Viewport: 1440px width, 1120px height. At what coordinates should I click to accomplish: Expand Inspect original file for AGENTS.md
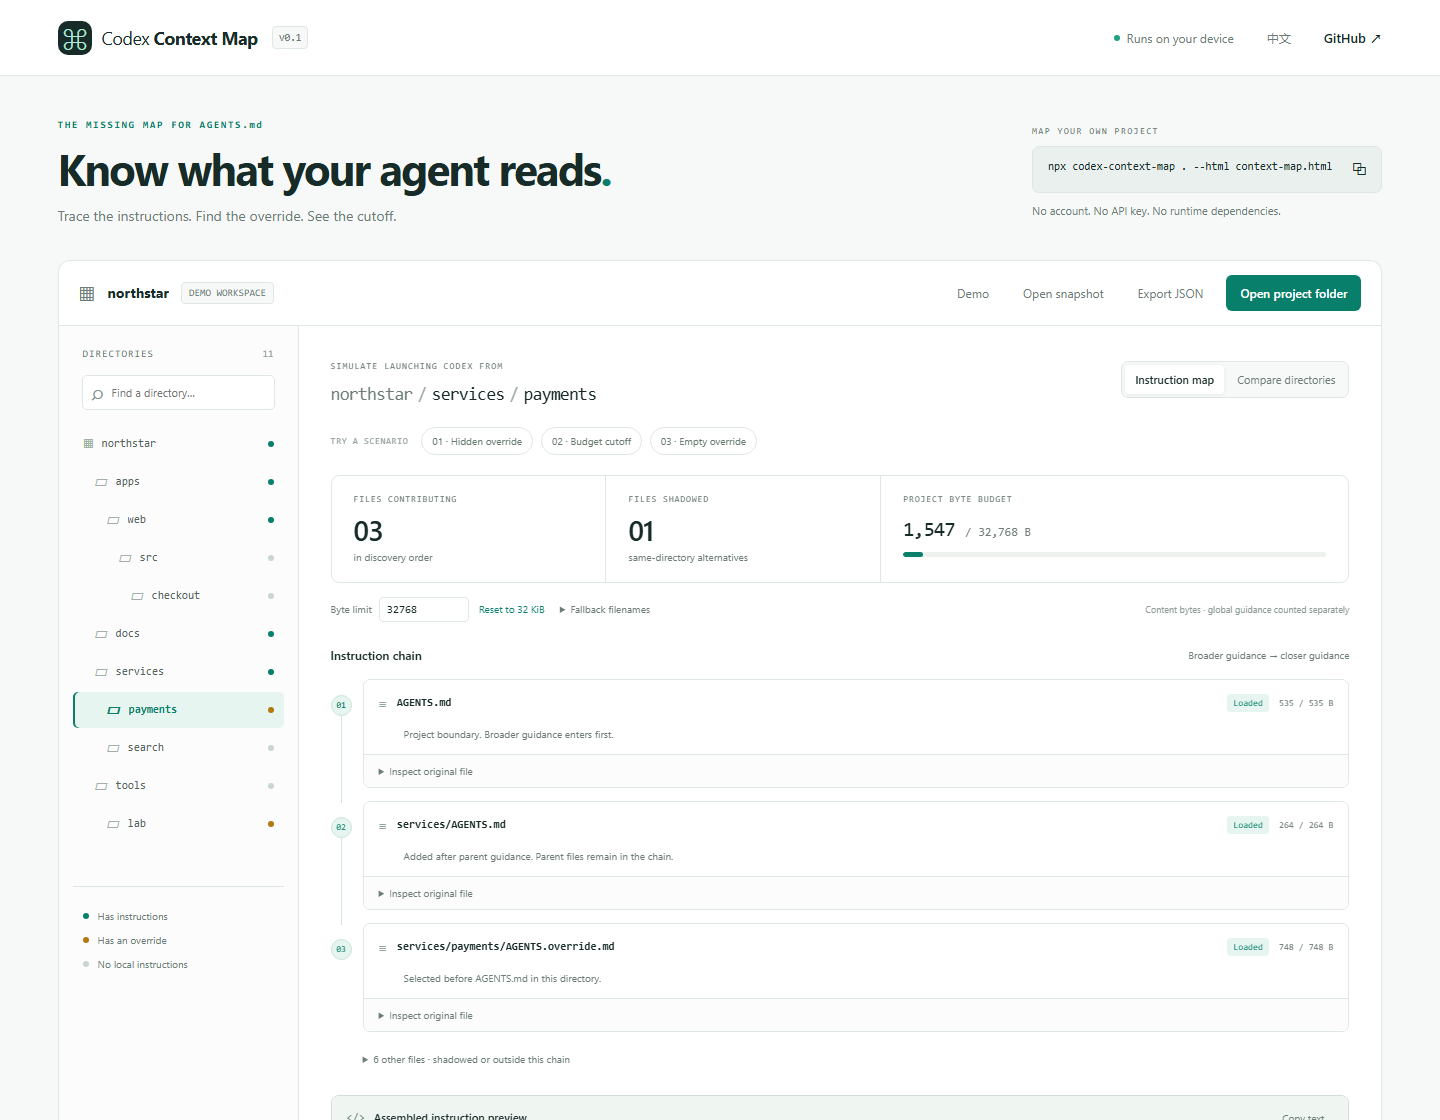click(x=425, y=772)
